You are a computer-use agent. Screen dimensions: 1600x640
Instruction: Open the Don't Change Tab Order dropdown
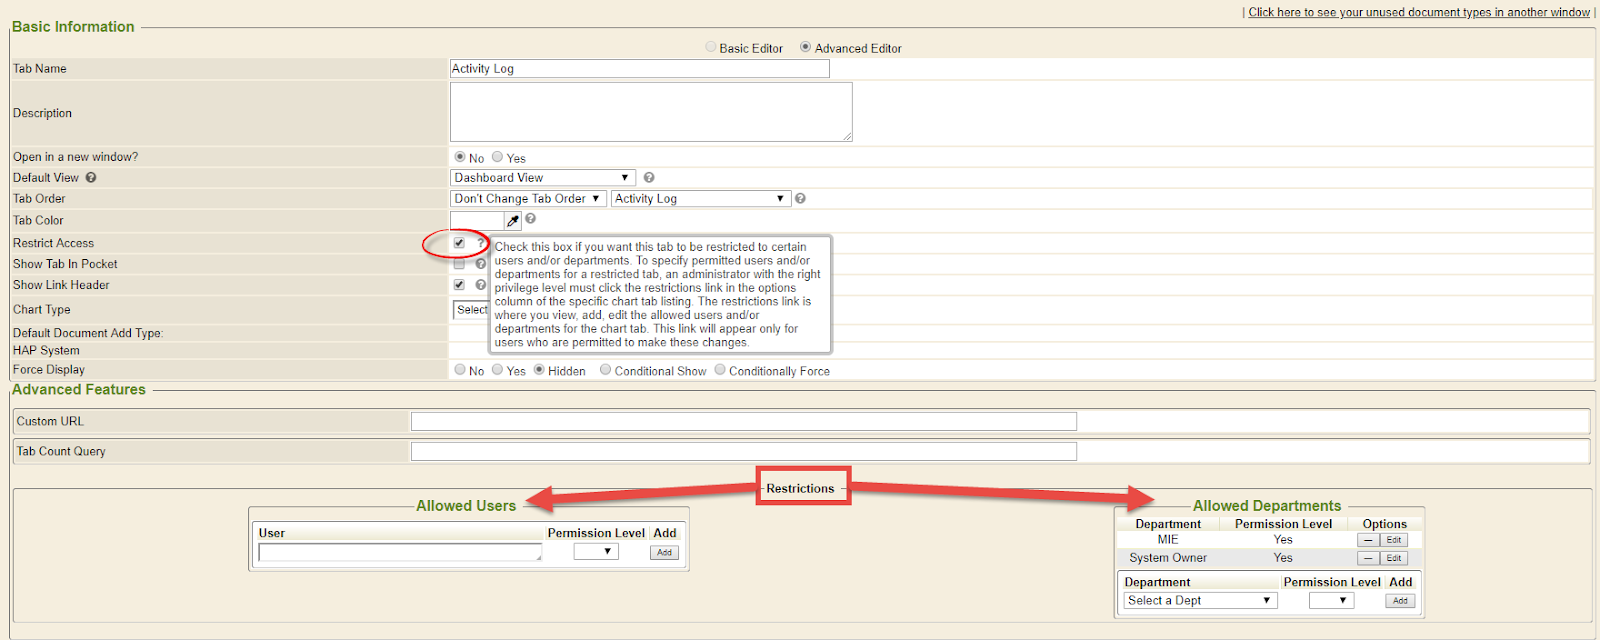527,199
